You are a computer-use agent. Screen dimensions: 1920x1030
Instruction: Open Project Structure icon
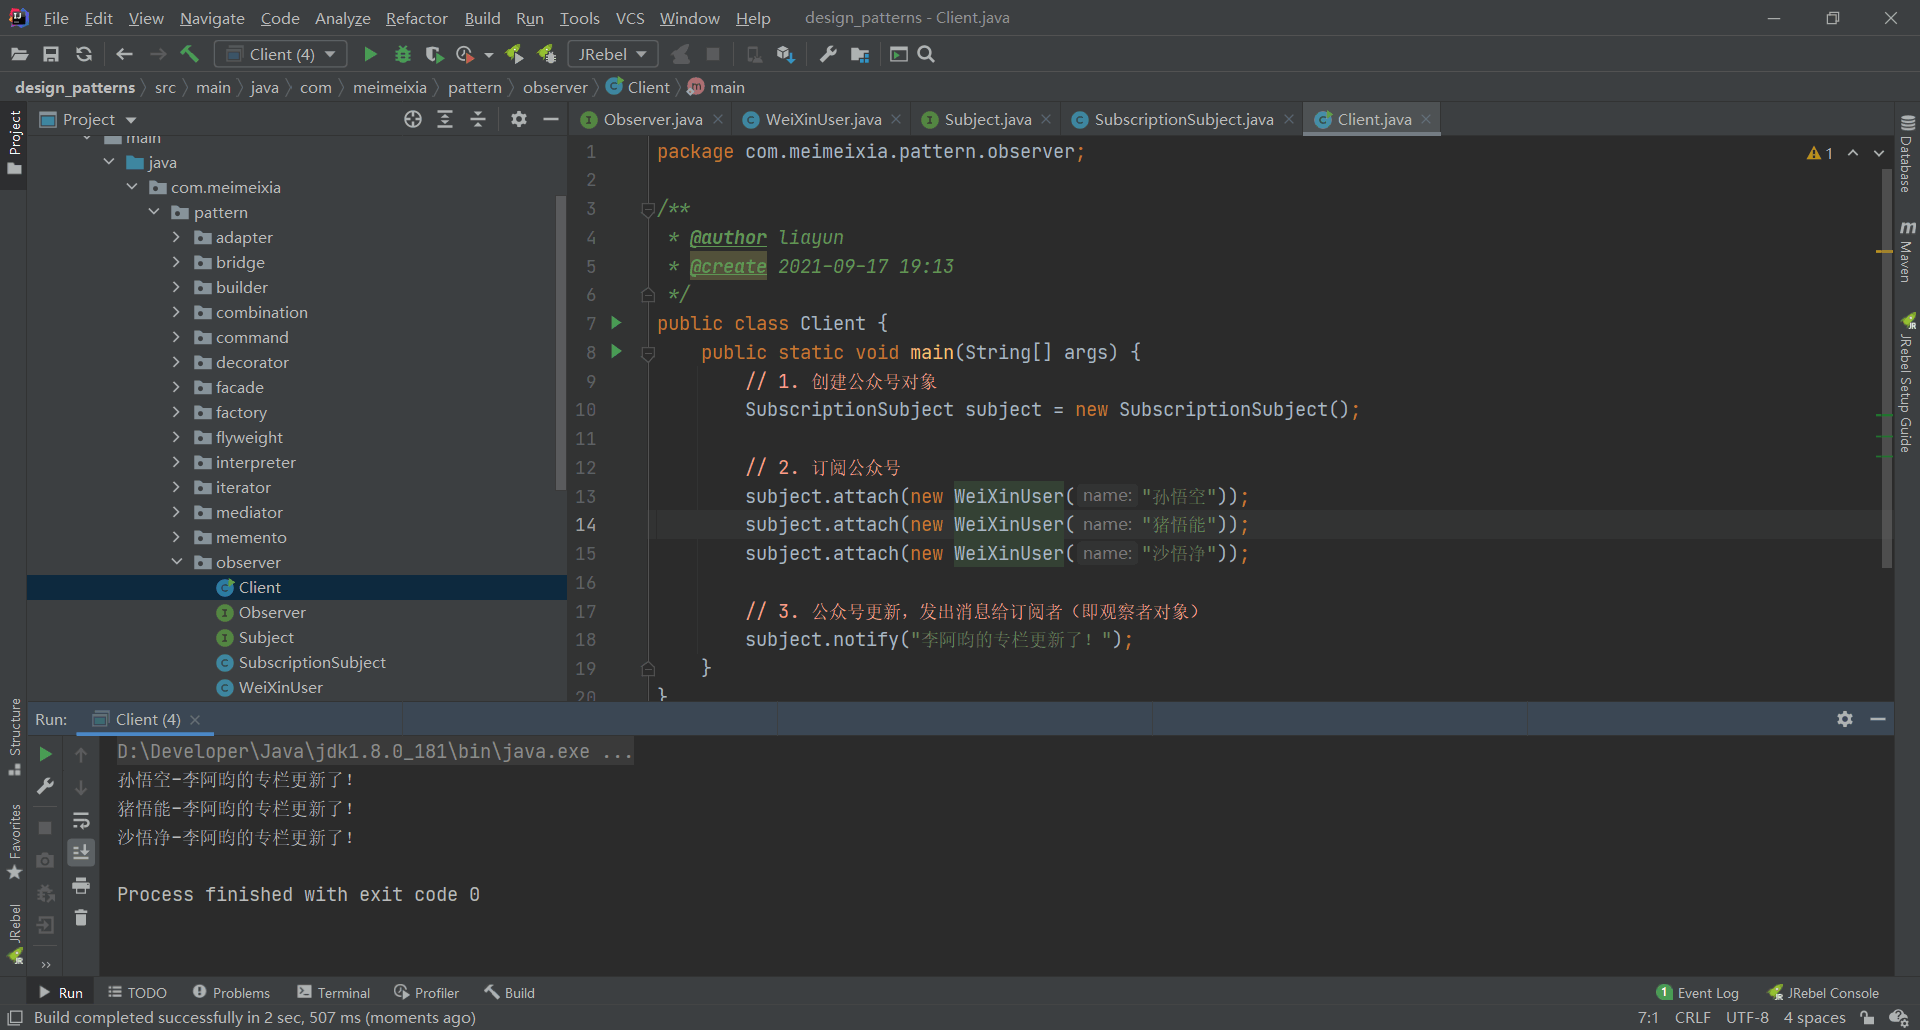pyautogui.click(x=860, y=54)
